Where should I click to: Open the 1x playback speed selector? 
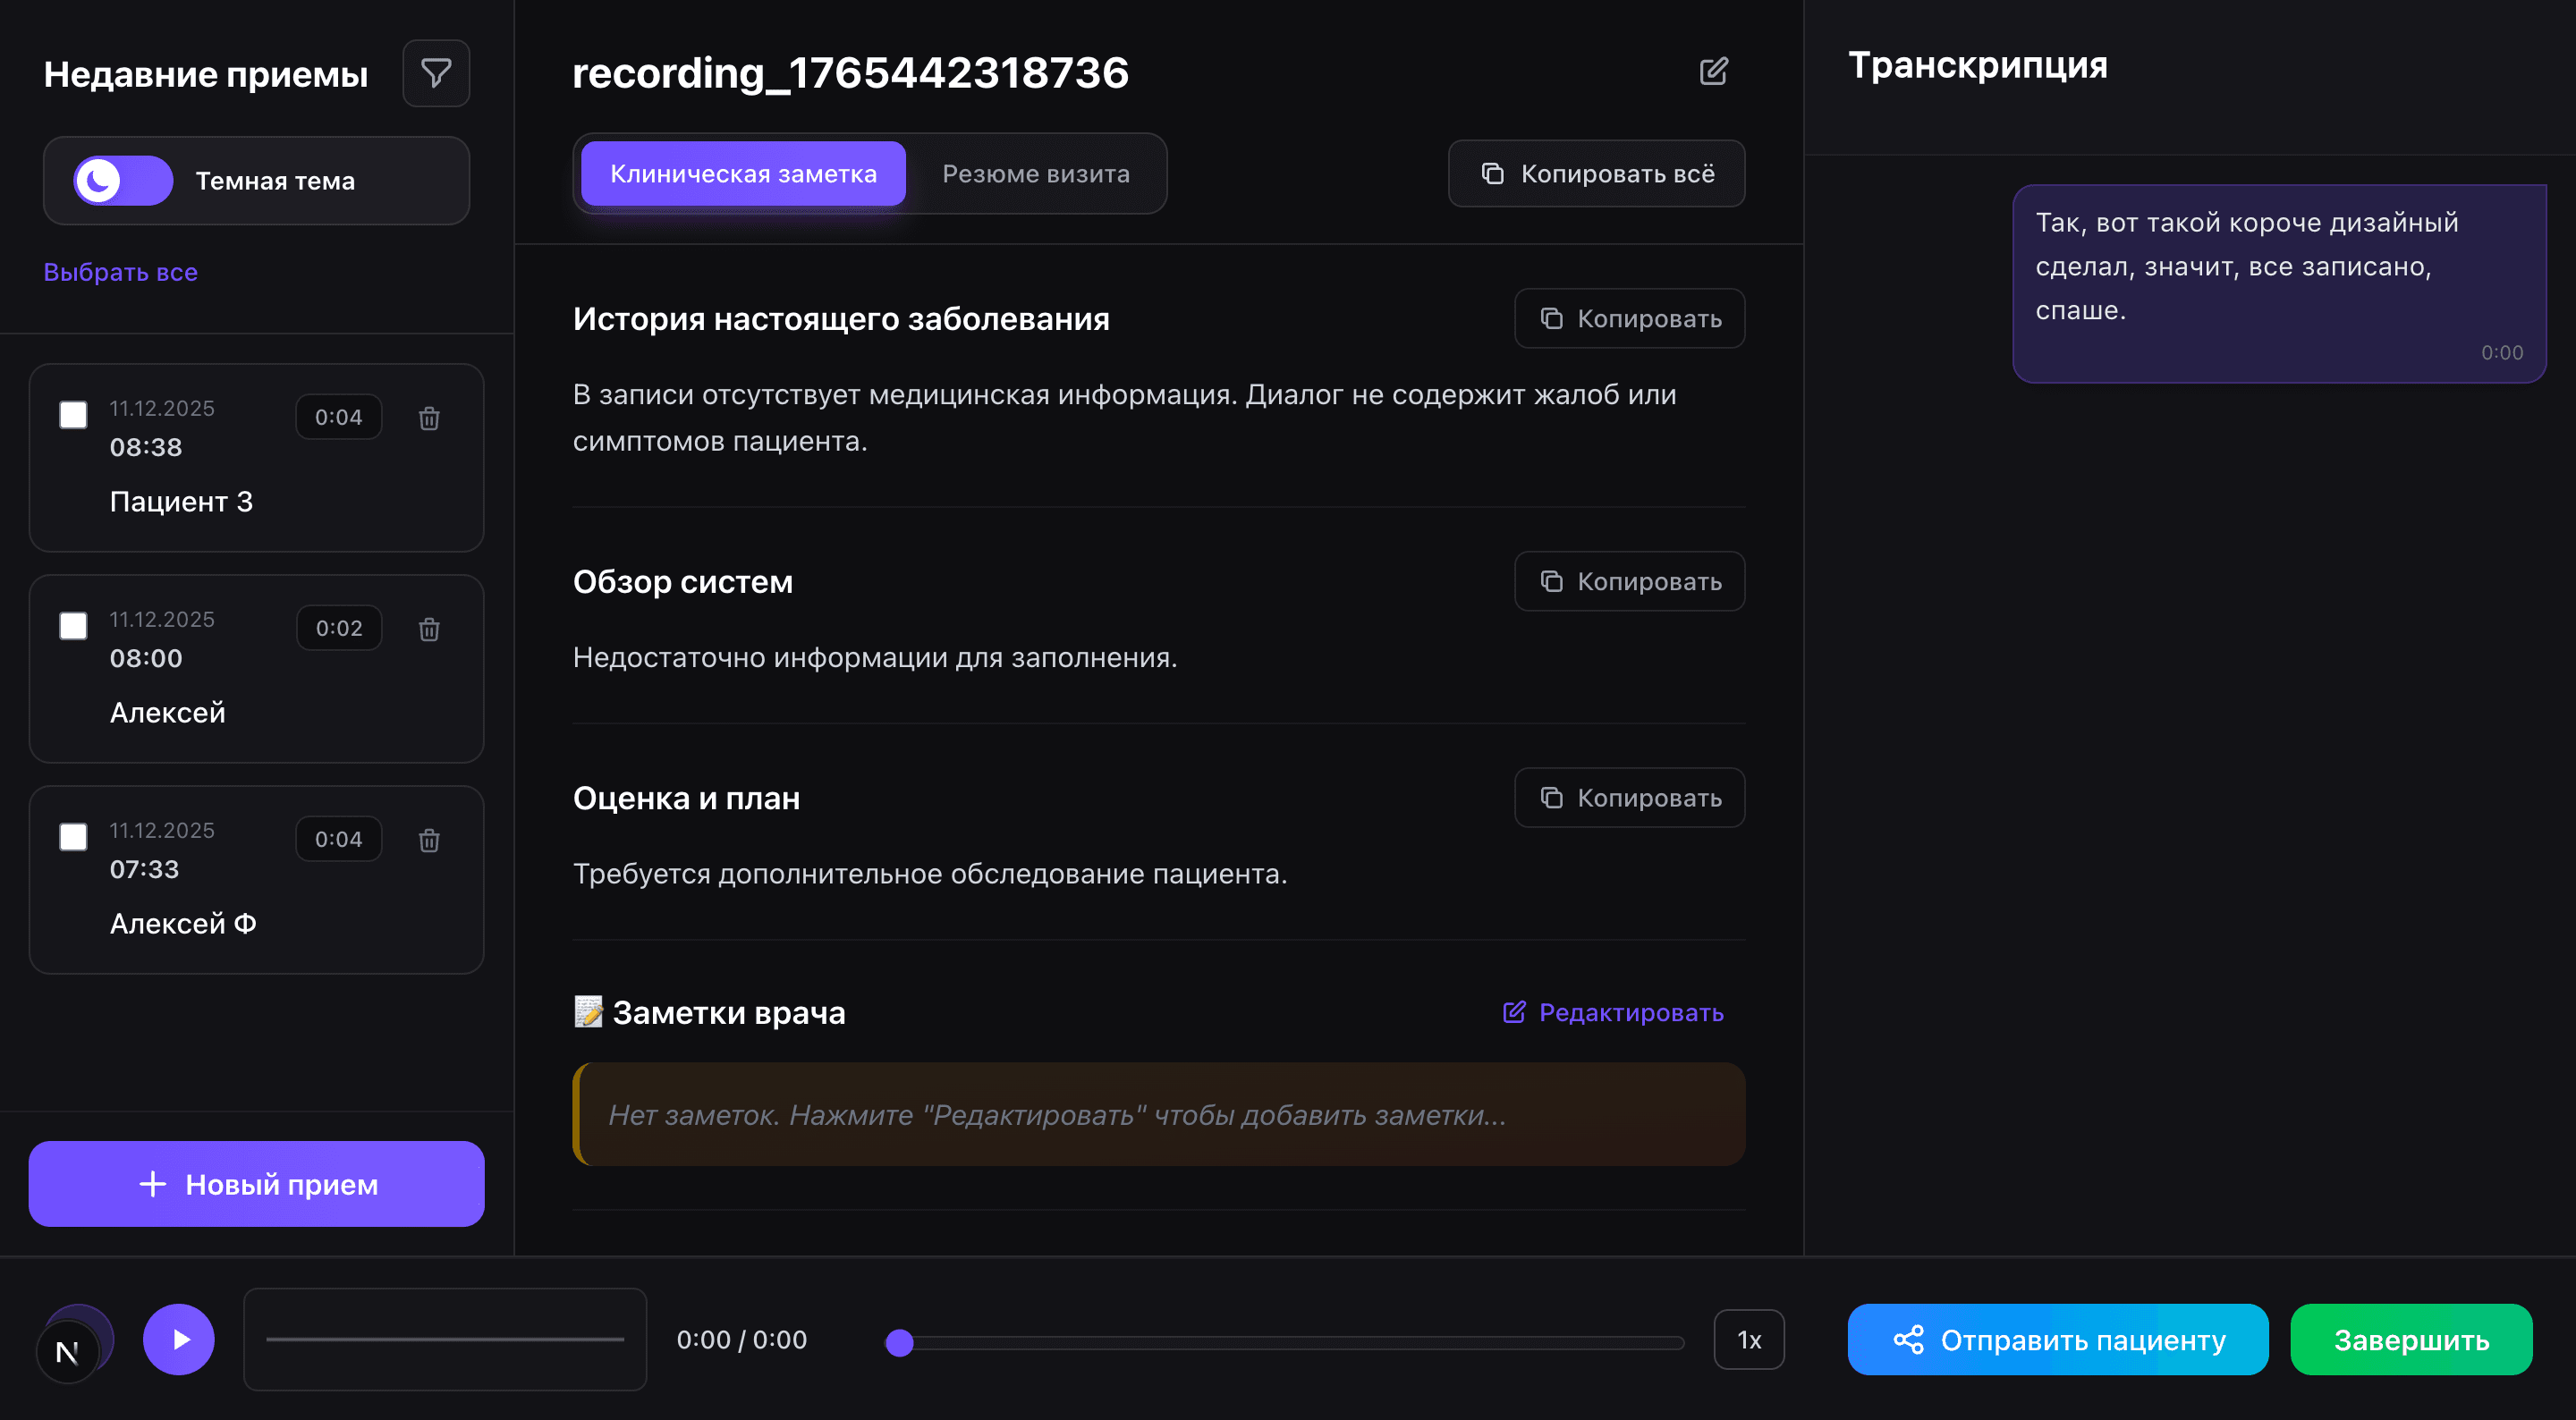[1749, 1339]
